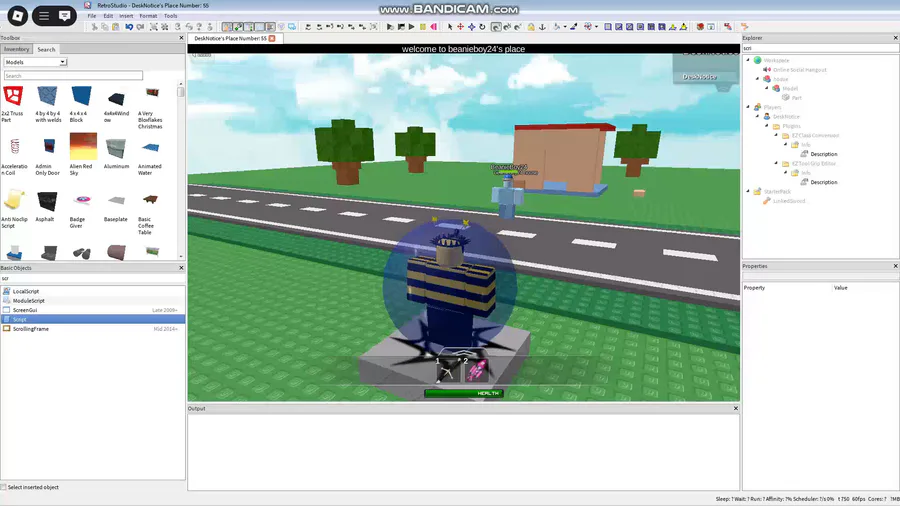This screenshot has height=506, width=900.
Task: Select LinkedSword in Explorer
Action: (x=789, y=201)
